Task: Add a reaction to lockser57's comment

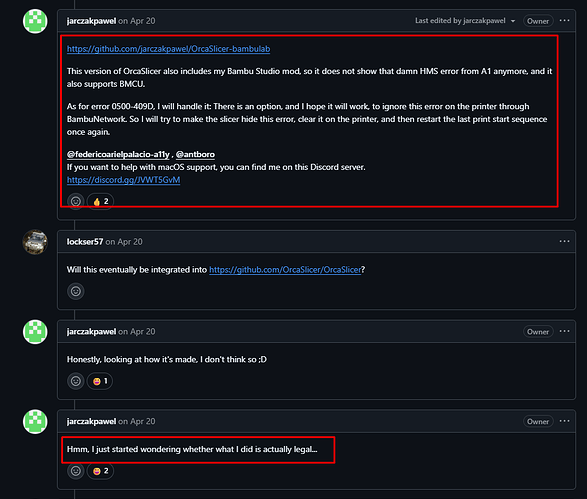Action: coord(76,291)
